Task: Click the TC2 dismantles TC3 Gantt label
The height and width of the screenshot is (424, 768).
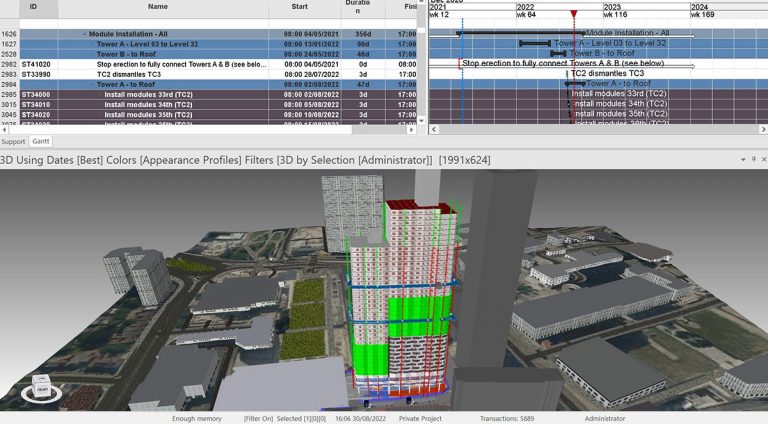Action: [607, 73]
